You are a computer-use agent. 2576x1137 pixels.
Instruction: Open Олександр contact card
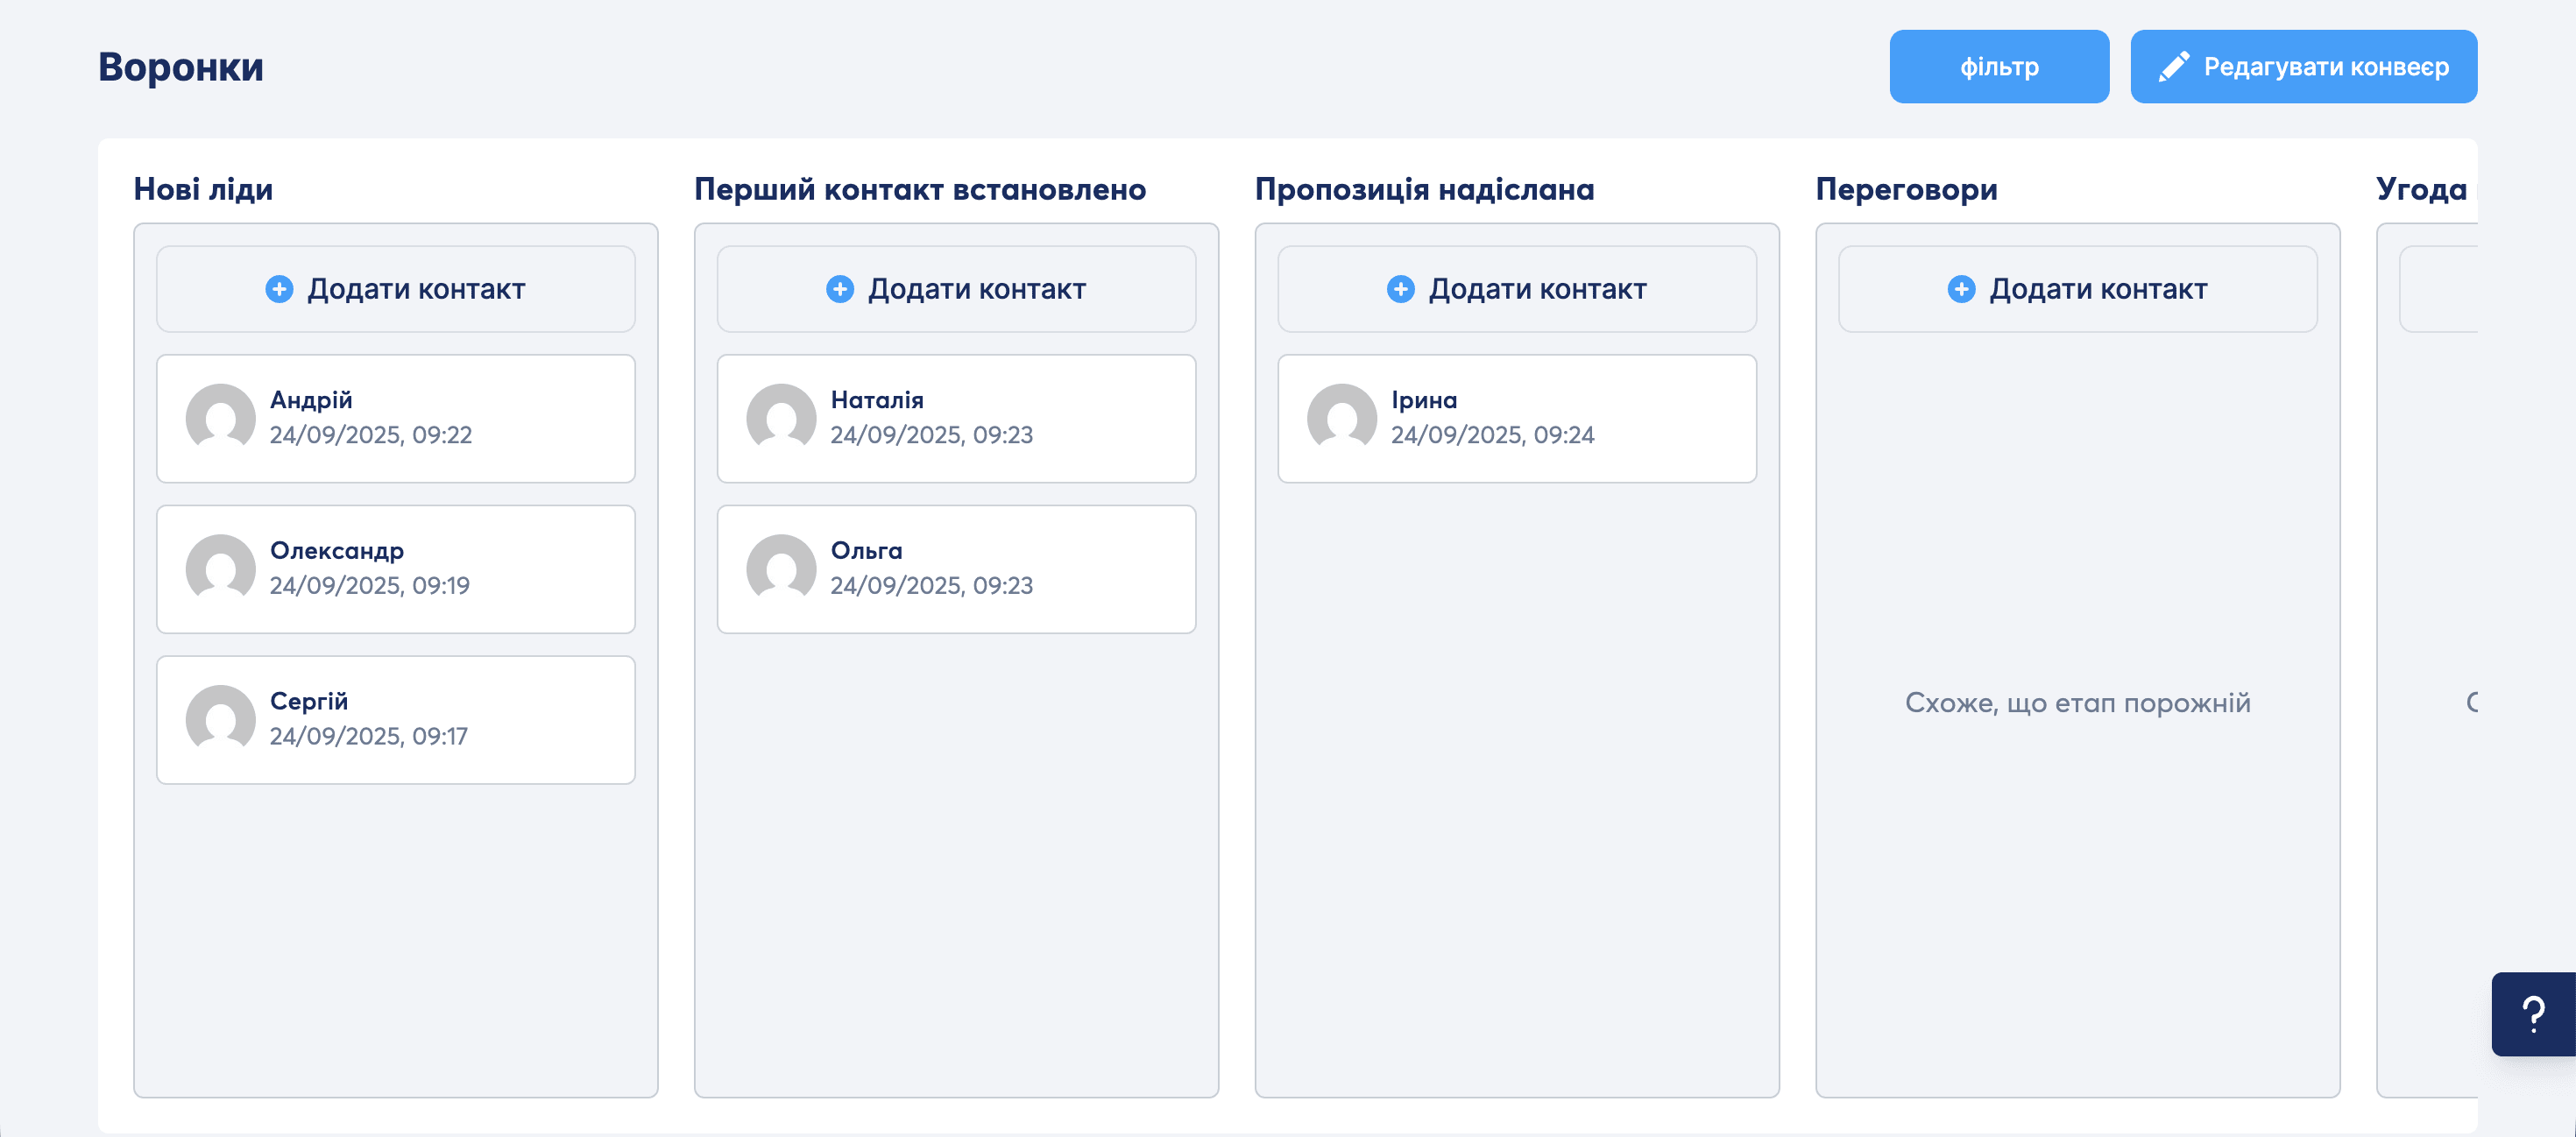click(x=396, y=569)
